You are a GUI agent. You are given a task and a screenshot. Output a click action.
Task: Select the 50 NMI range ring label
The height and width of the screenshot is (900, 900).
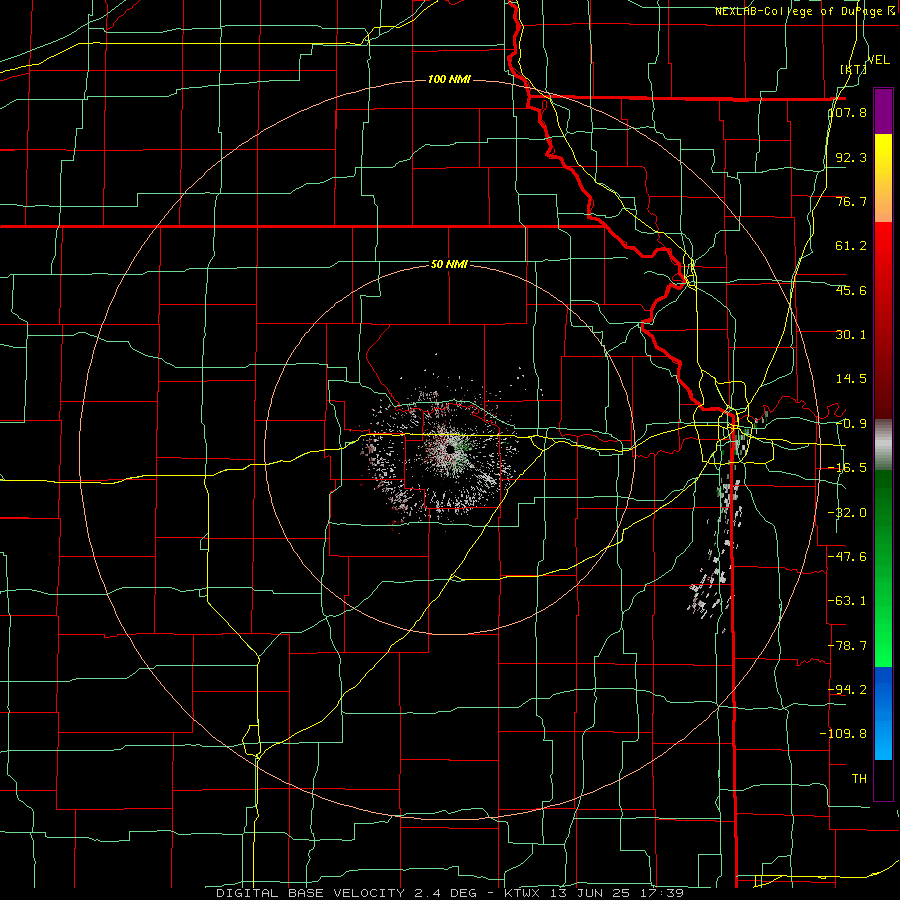[x=449, y=264]
